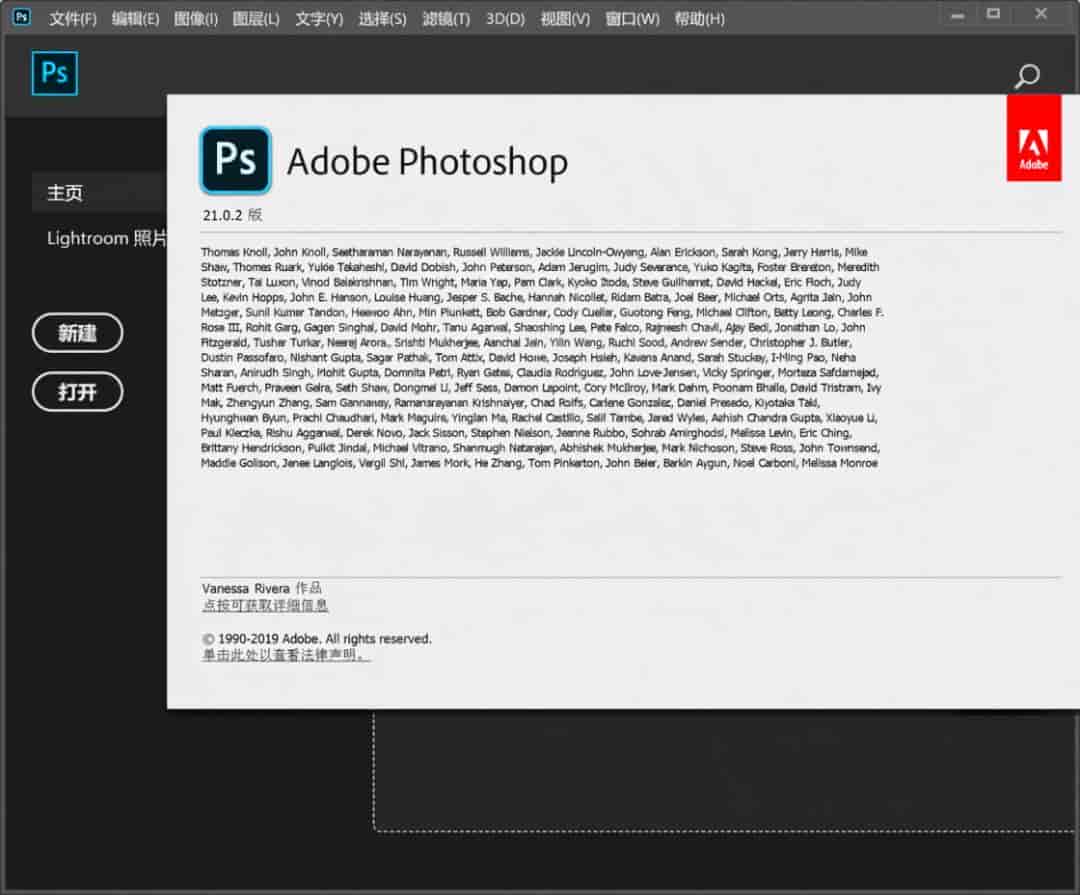The width and height of the screenshot is (1080, 895).
Task: Select the 主页 tab in the sidebar
Action: (x=99, y=192)
